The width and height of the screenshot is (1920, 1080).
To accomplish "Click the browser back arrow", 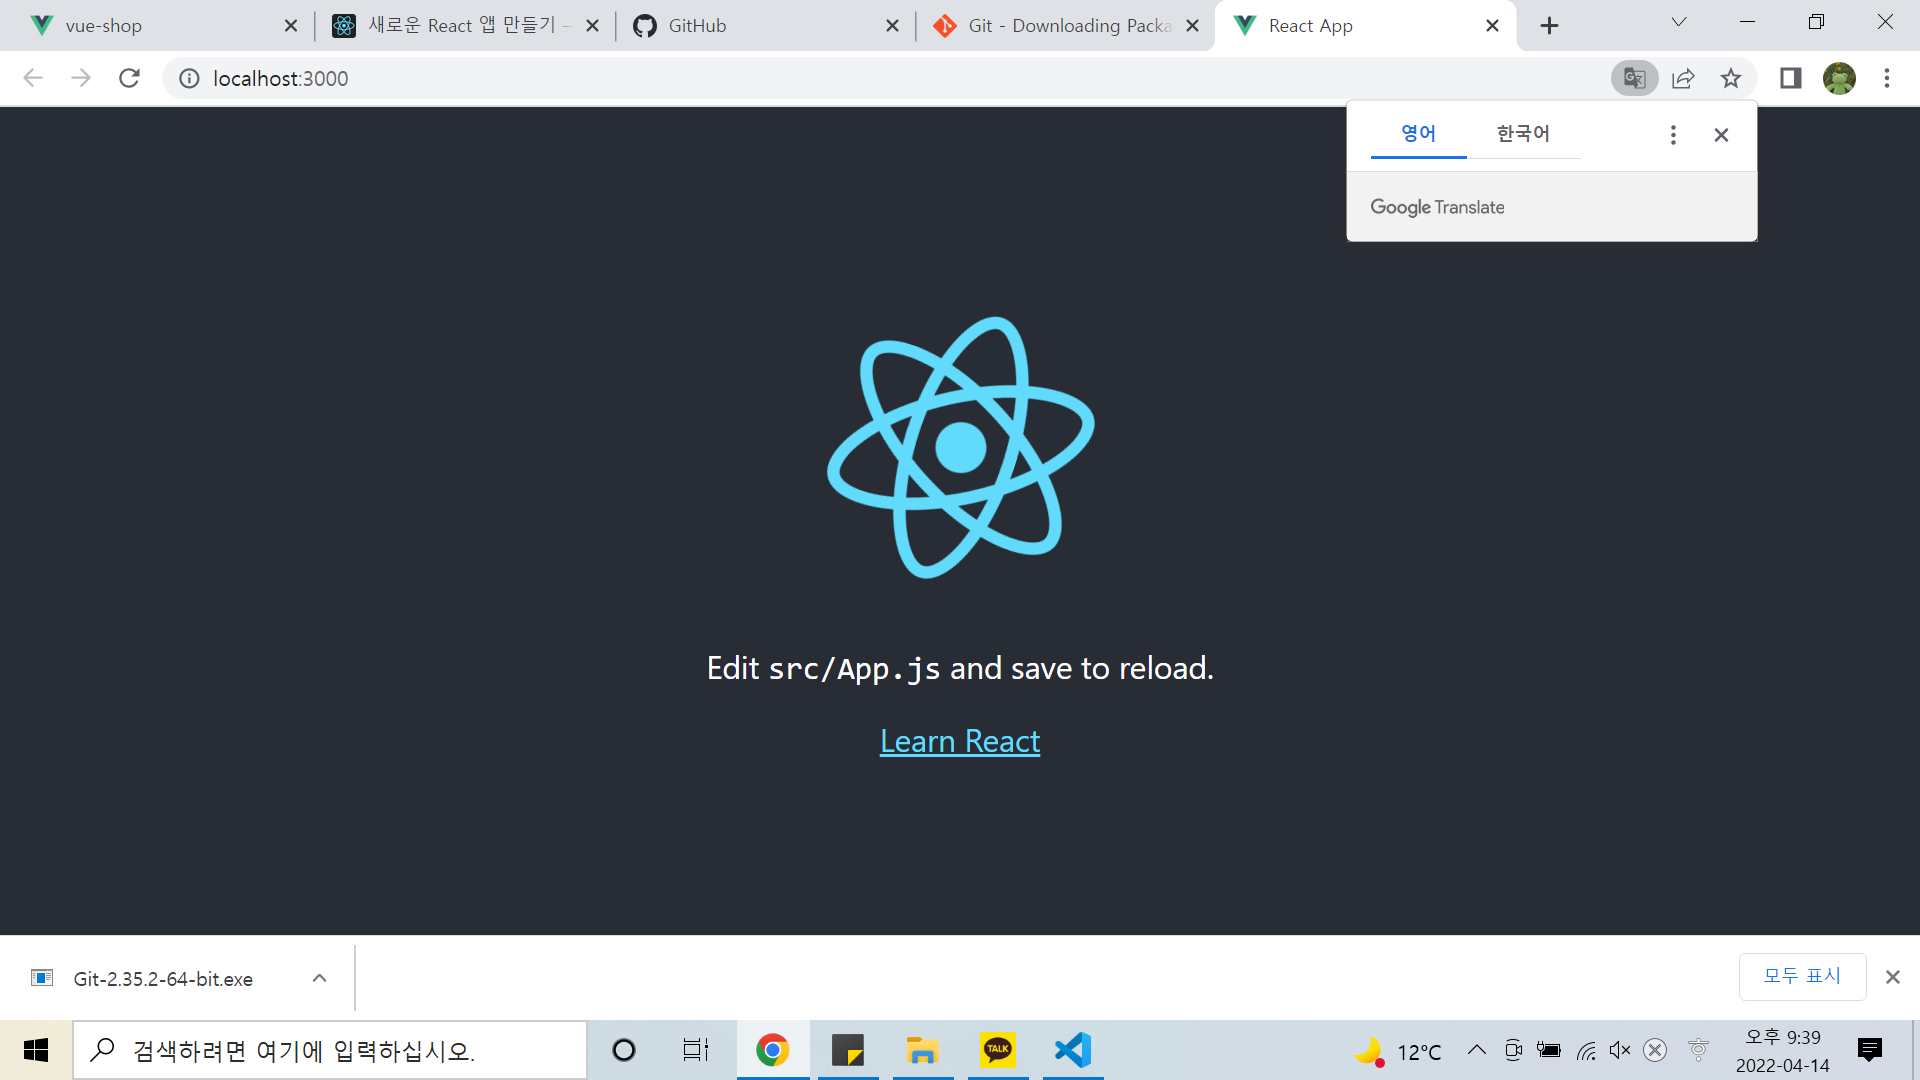I will coord(33,78).
